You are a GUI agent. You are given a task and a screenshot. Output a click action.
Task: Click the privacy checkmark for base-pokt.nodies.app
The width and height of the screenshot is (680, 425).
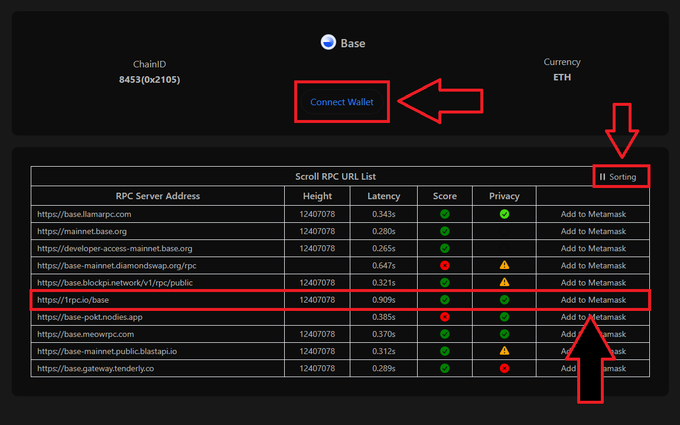(x=504, y=317)
